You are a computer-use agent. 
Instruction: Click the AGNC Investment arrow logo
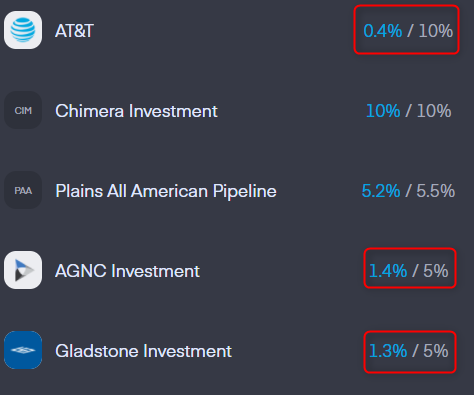coord(23,270)
